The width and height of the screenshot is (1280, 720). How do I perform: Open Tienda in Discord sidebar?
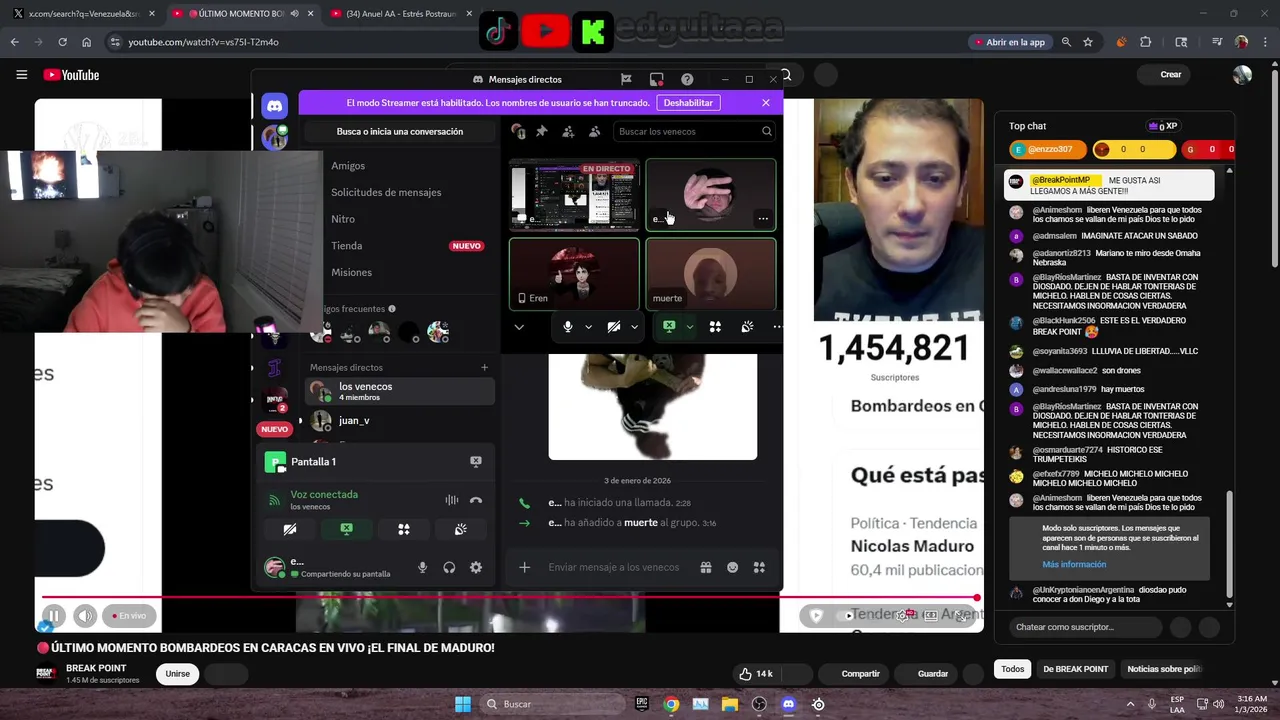point(347,246)
